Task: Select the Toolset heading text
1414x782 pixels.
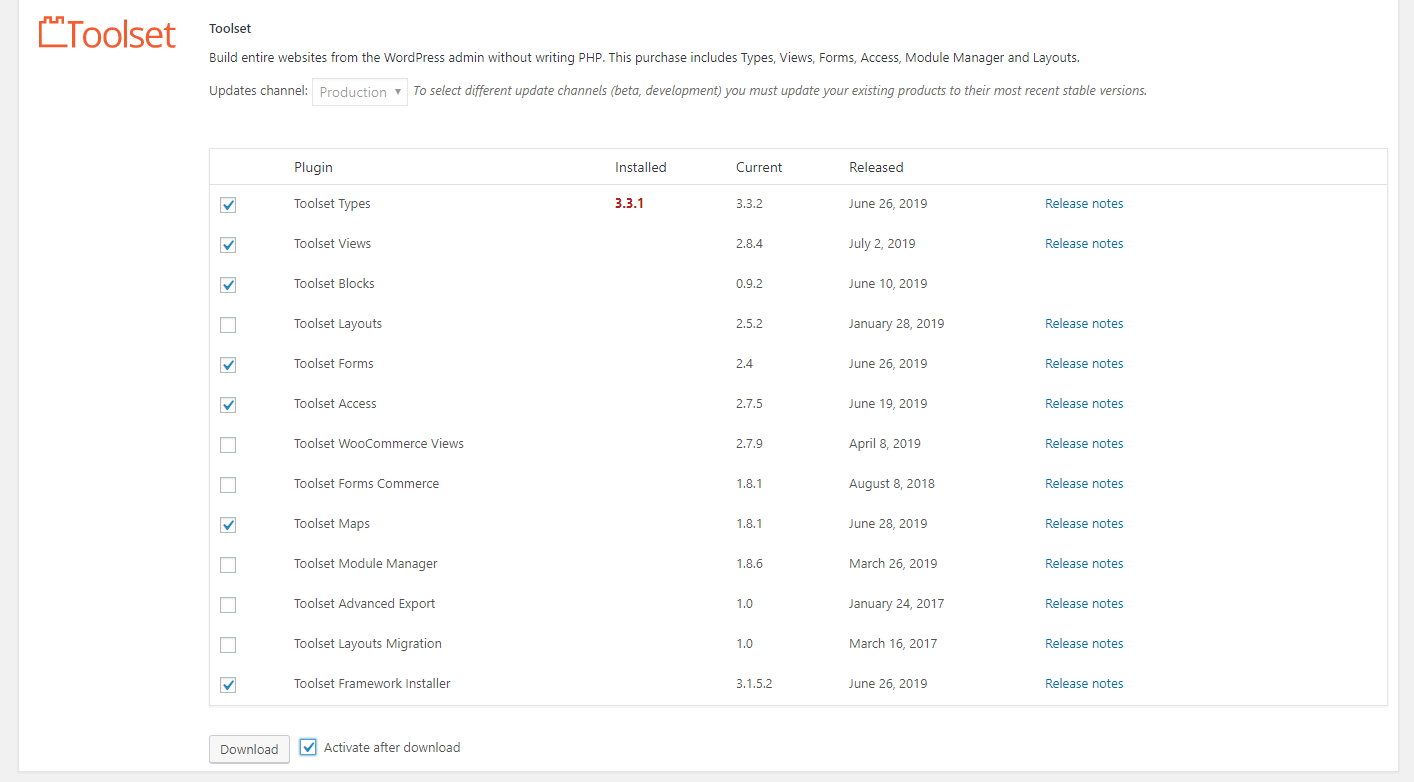Action: [230, 29]
